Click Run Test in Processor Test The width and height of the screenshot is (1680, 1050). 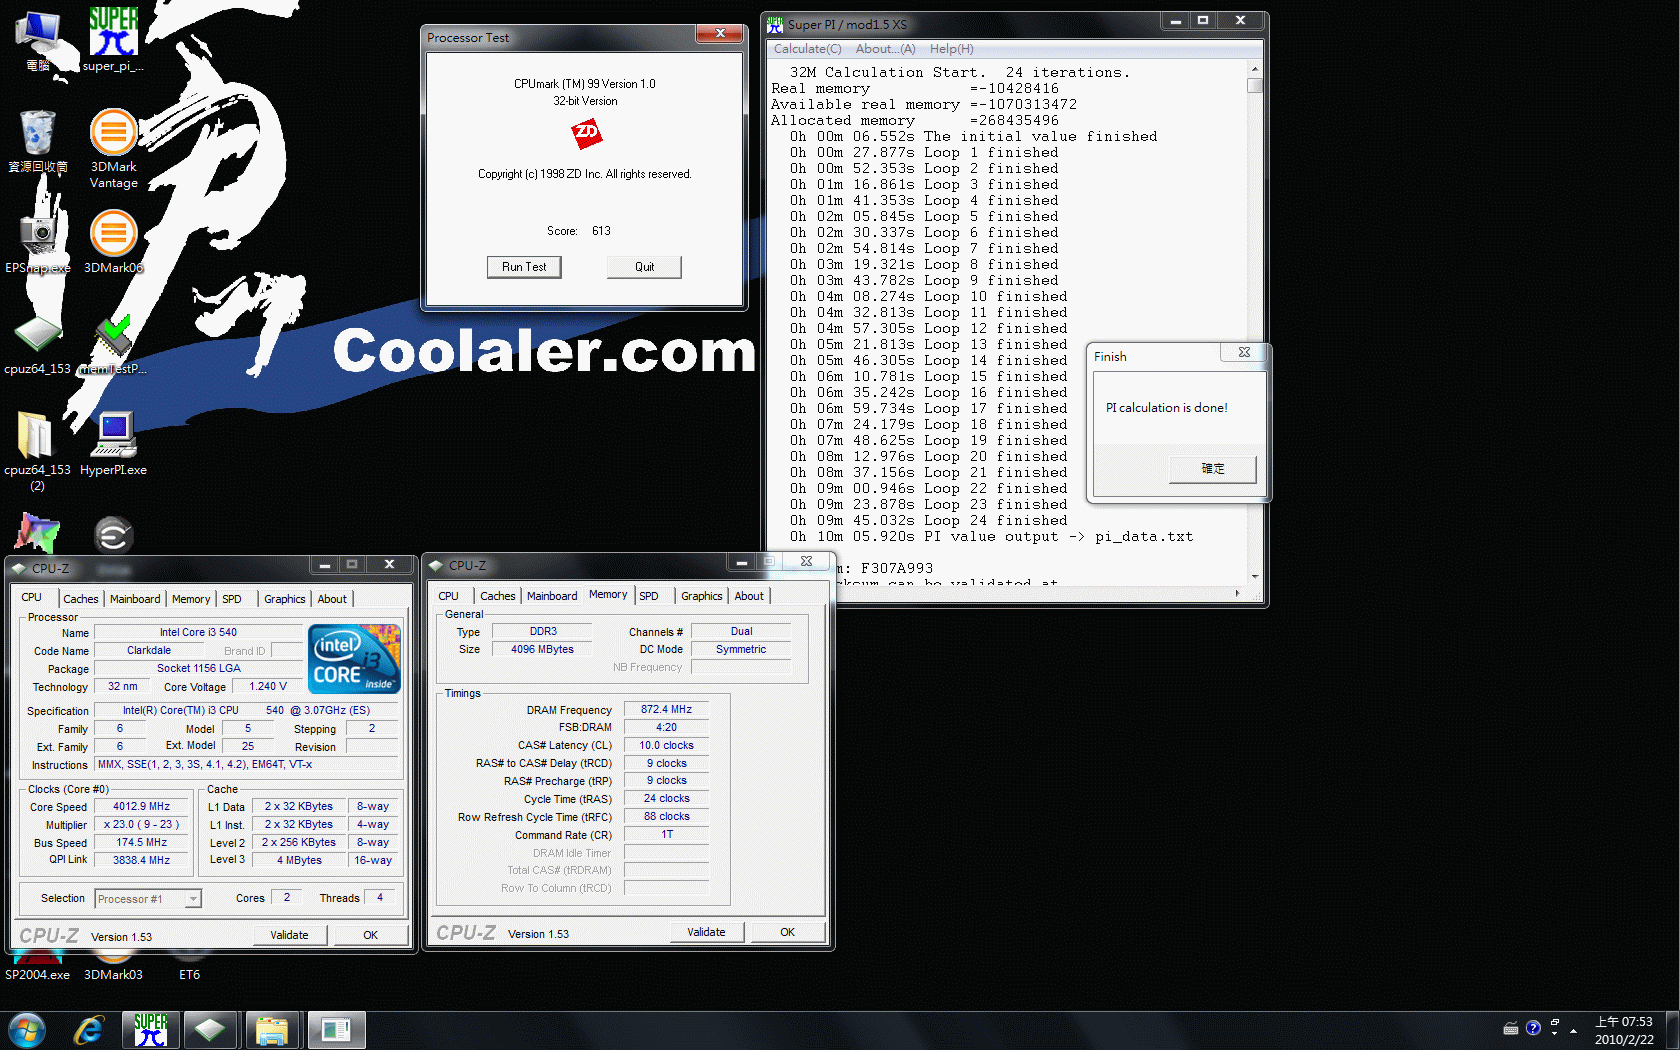point(524,267)
